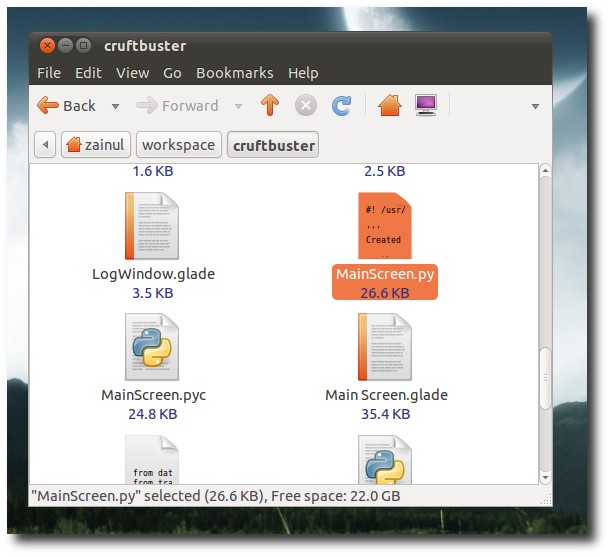610x557 pixels.
Task: Open the Home folder icon in toolbar
Action: point(390,105)
